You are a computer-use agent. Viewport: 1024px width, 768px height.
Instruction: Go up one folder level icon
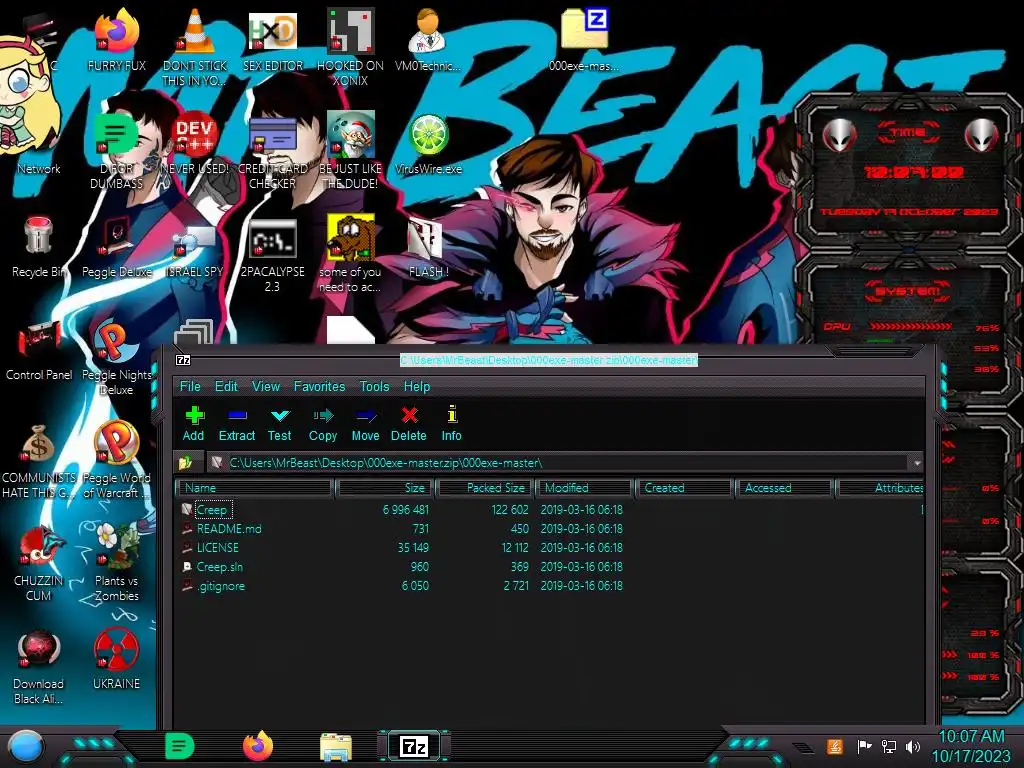(185, 462)
